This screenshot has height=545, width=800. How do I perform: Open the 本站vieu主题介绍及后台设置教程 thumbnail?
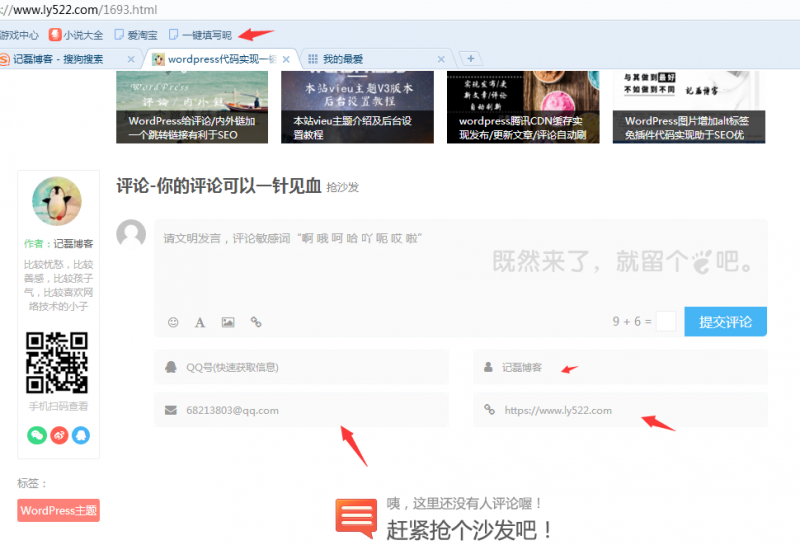click(357, 107)
